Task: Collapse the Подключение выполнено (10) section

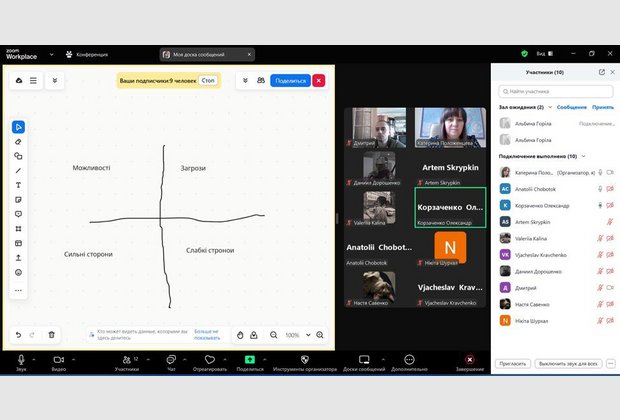Action: pos(583,156)
